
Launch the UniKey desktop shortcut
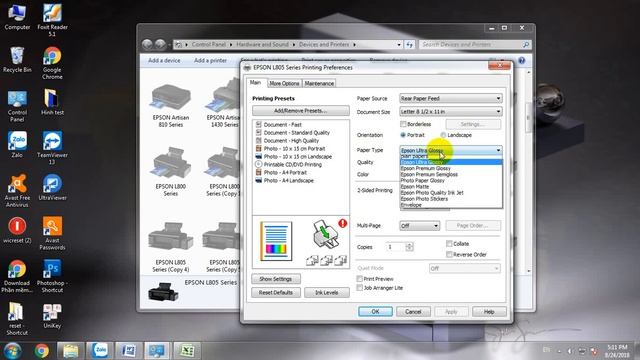point(52,316)
